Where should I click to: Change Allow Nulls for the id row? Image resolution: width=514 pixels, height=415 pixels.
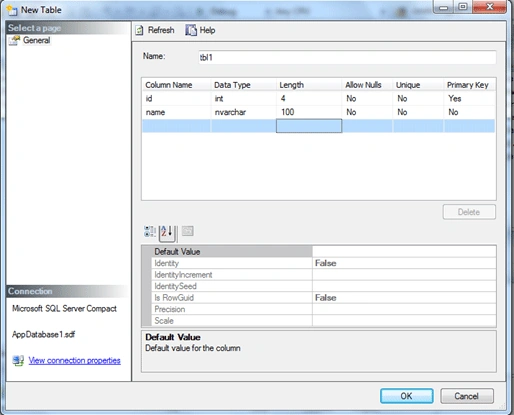367,99
